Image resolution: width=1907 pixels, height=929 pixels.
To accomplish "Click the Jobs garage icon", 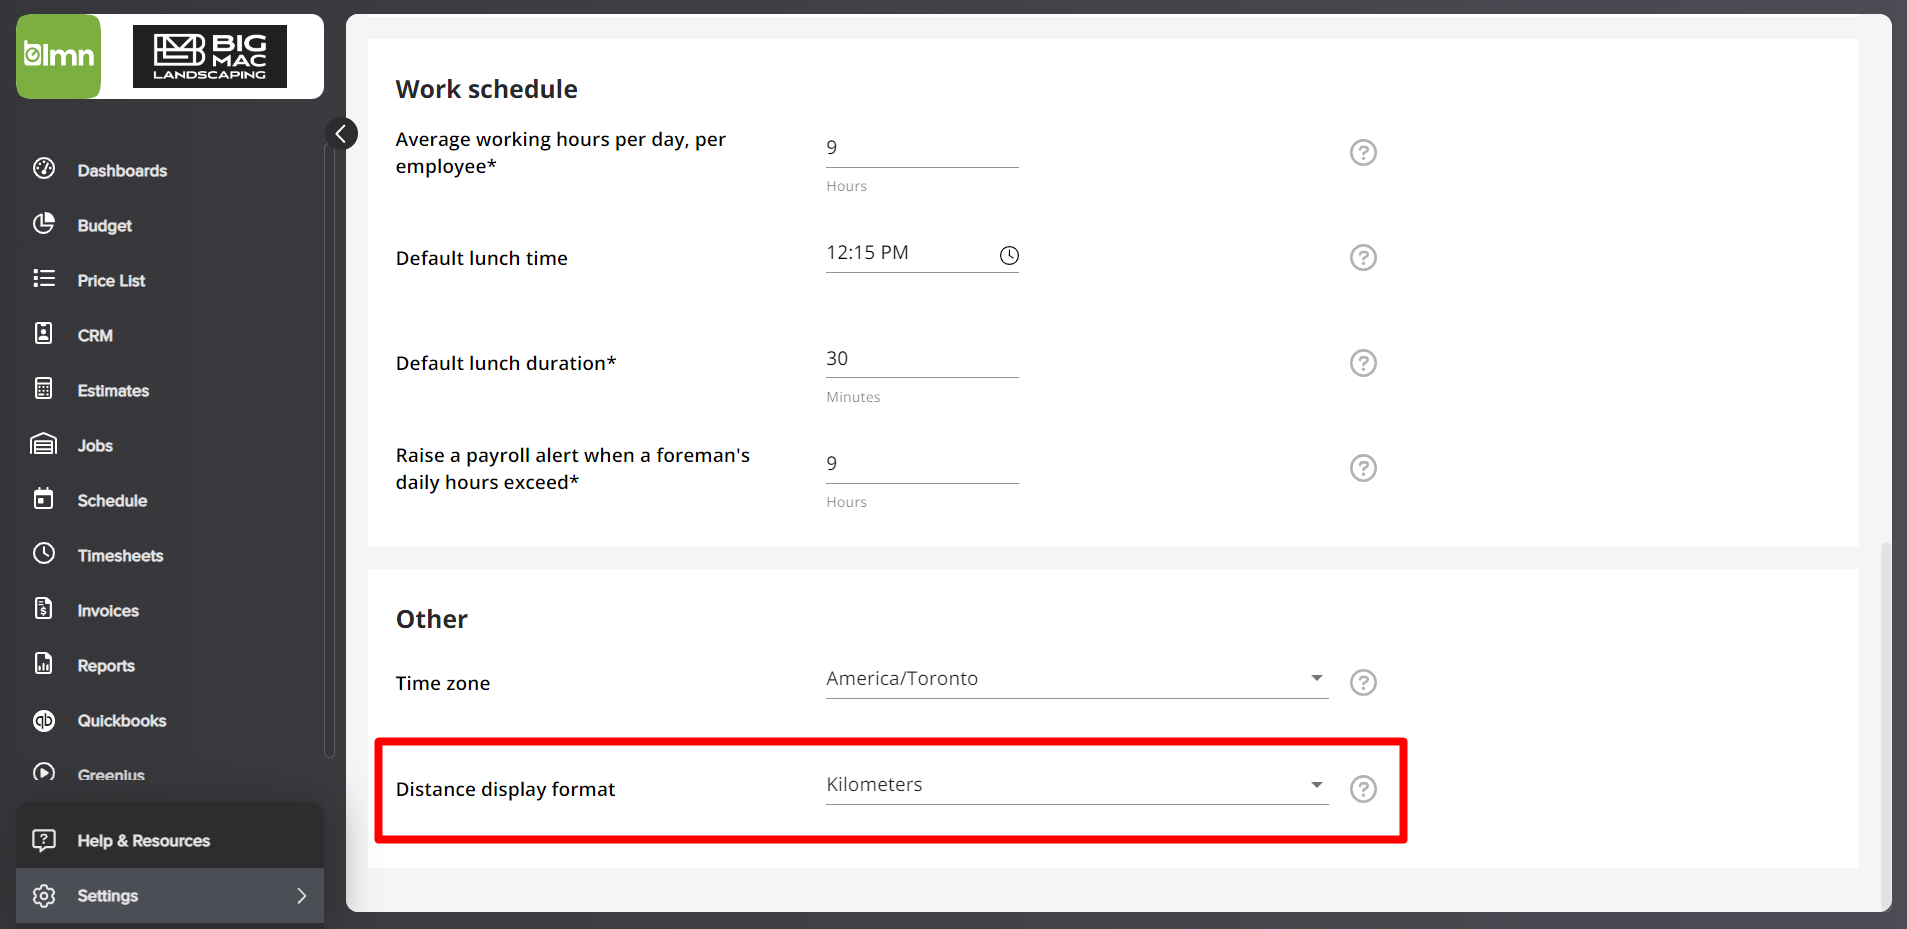I will click(x=44, y=443).
